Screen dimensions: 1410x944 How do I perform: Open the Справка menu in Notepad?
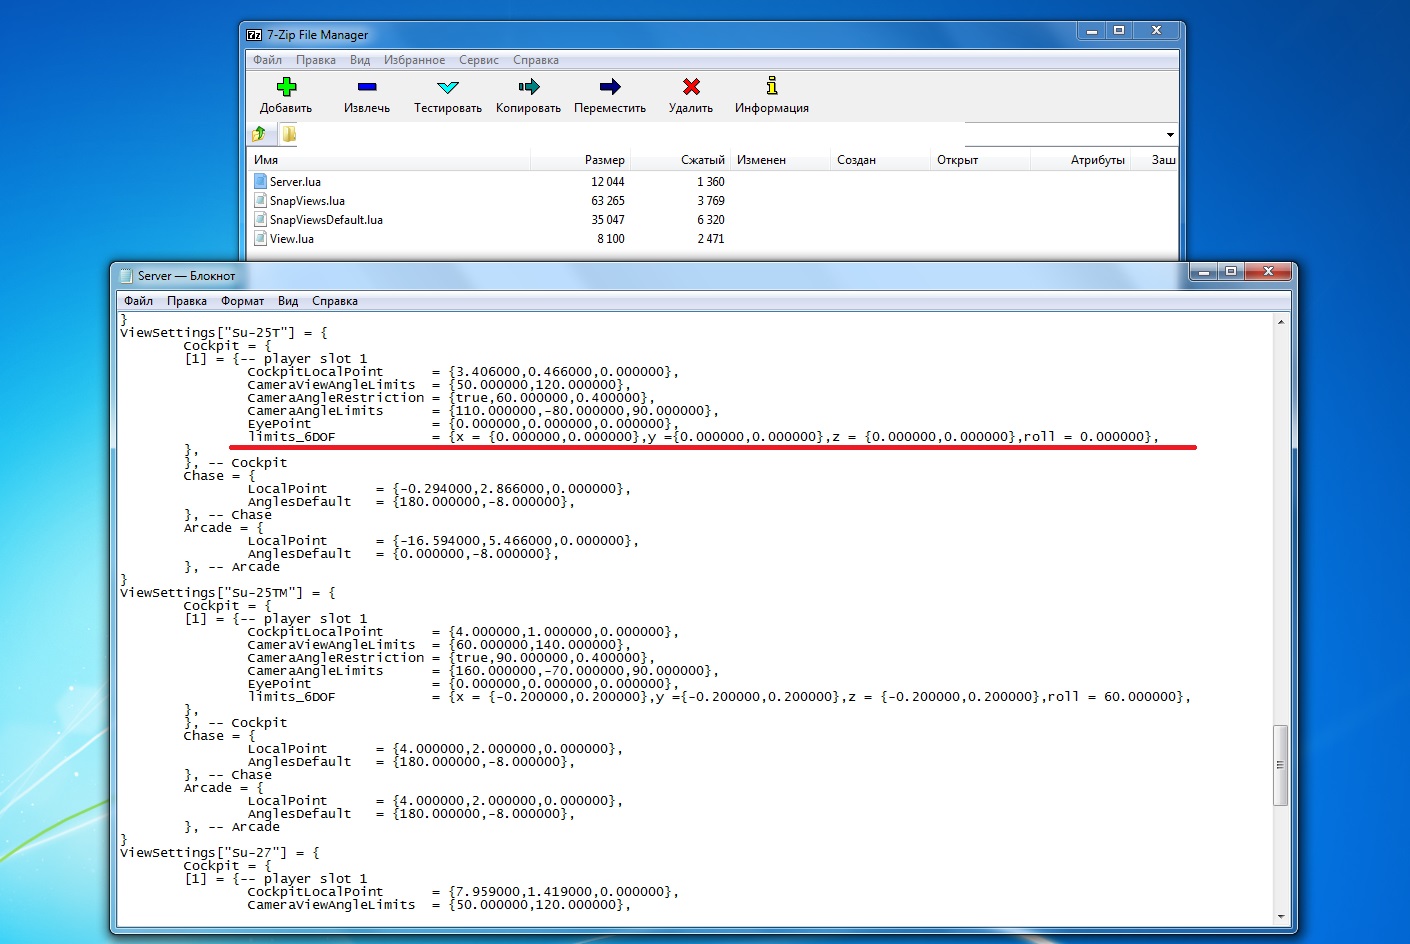pyautogui.click(x=335, y=301)
